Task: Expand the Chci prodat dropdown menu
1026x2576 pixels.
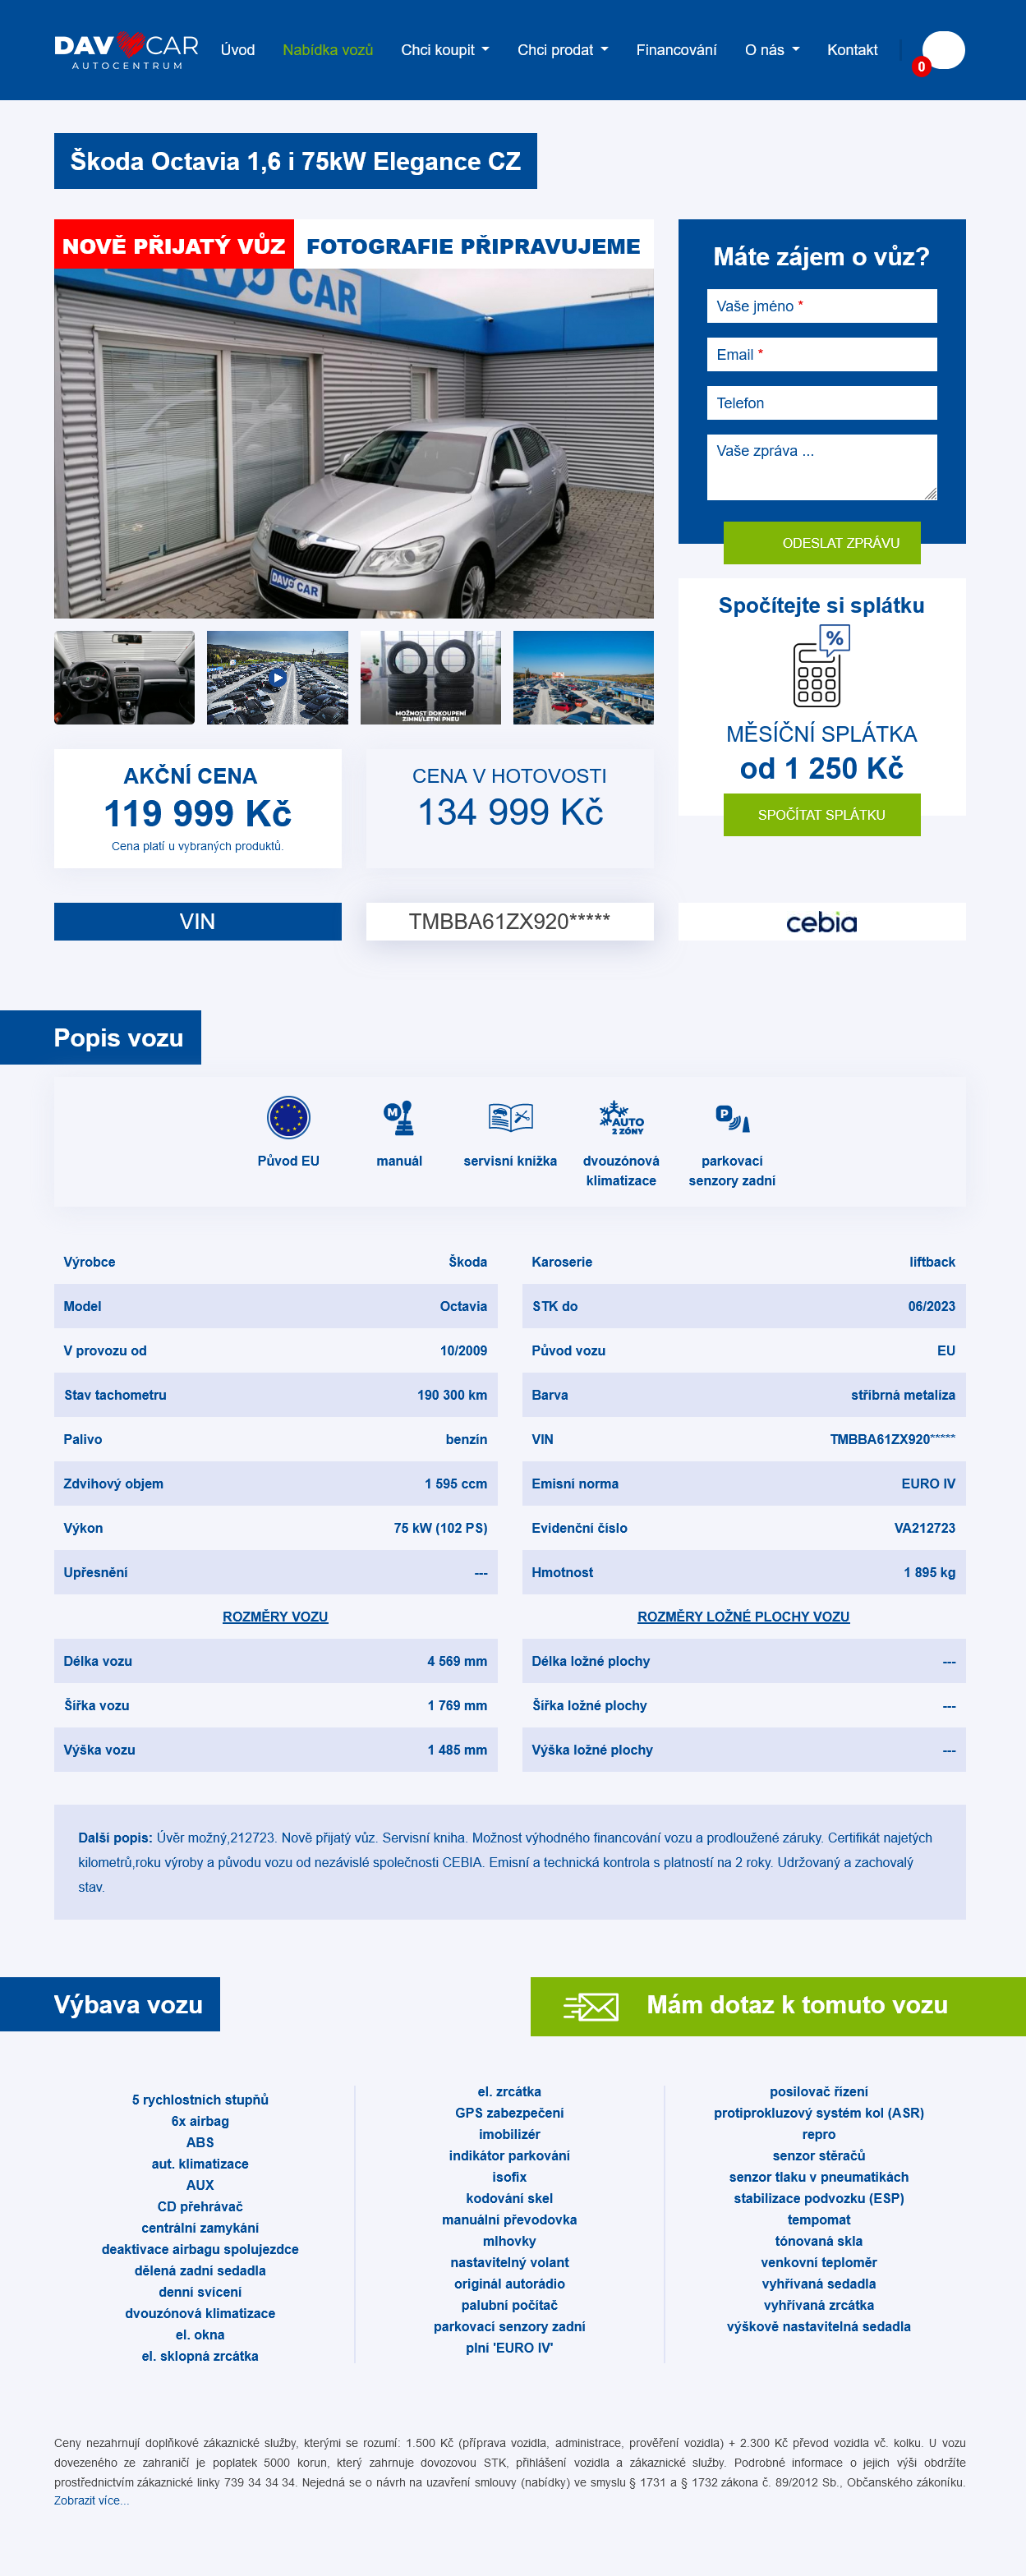Action: [562, 50]
